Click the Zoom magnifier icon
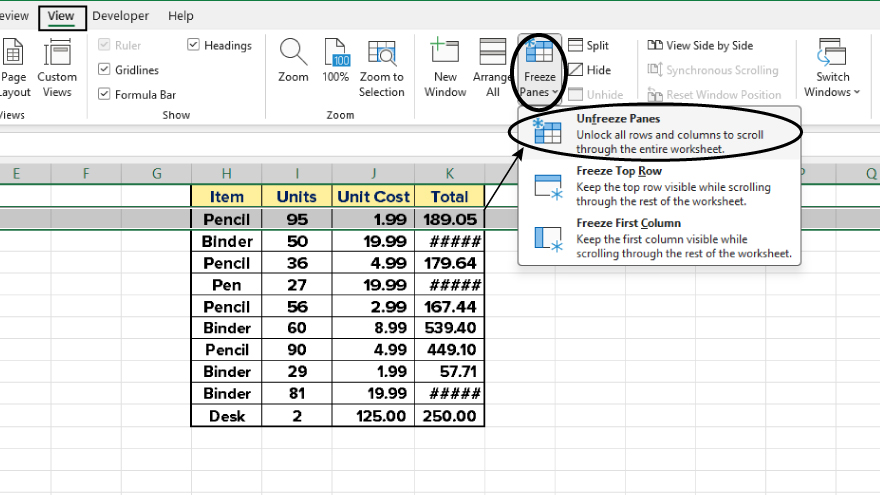Image resolution: width=880 pixels, height=495 pixels. (293, 52)
